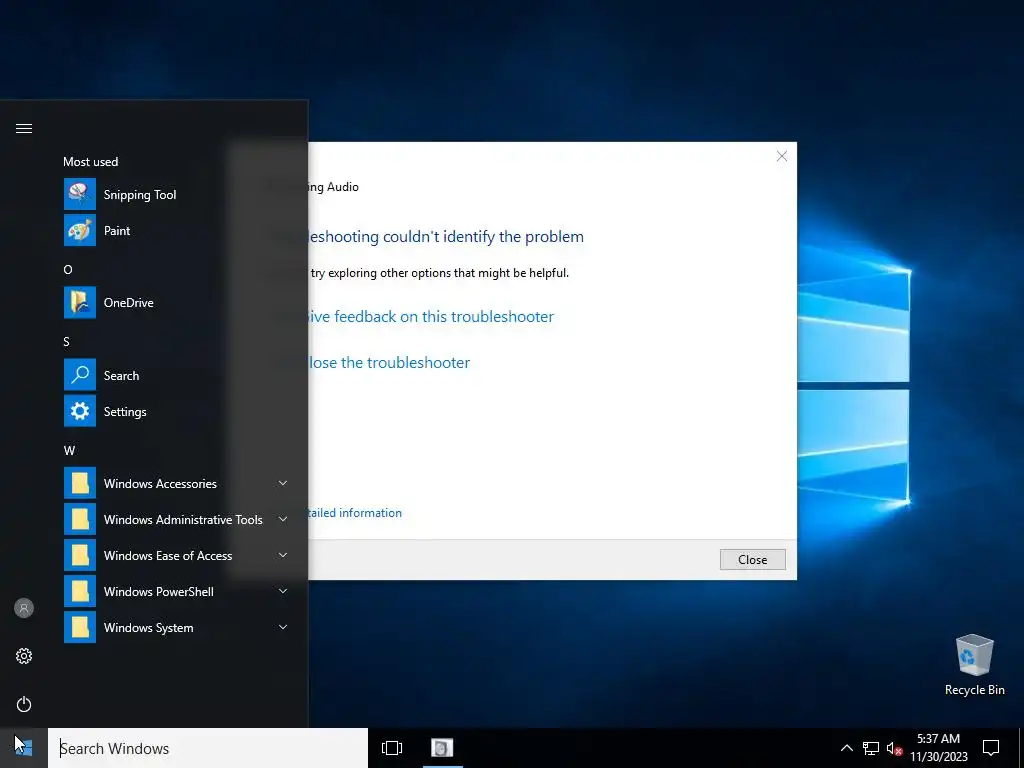Image resolution: width=1024 pixels, height=768 pixels.
Task: Jump to letter W section header
Action: click(x=69, y=450)
